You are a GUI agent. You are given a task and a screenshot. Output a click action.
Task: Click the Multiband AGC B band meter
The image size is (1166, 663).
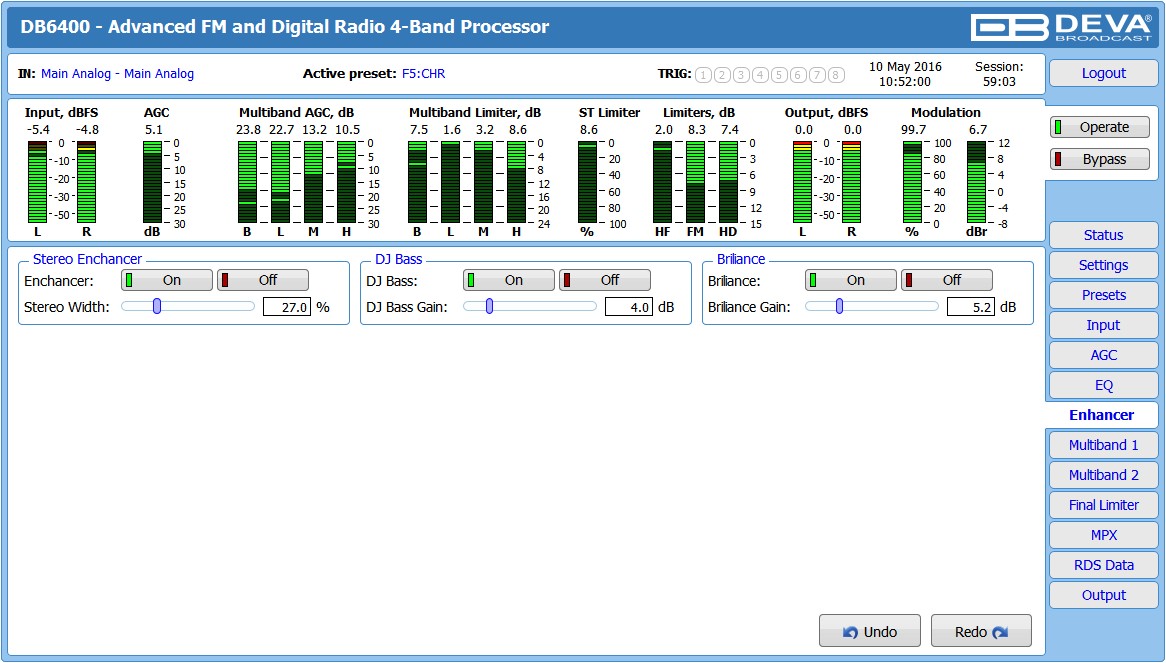coord(248,182)
